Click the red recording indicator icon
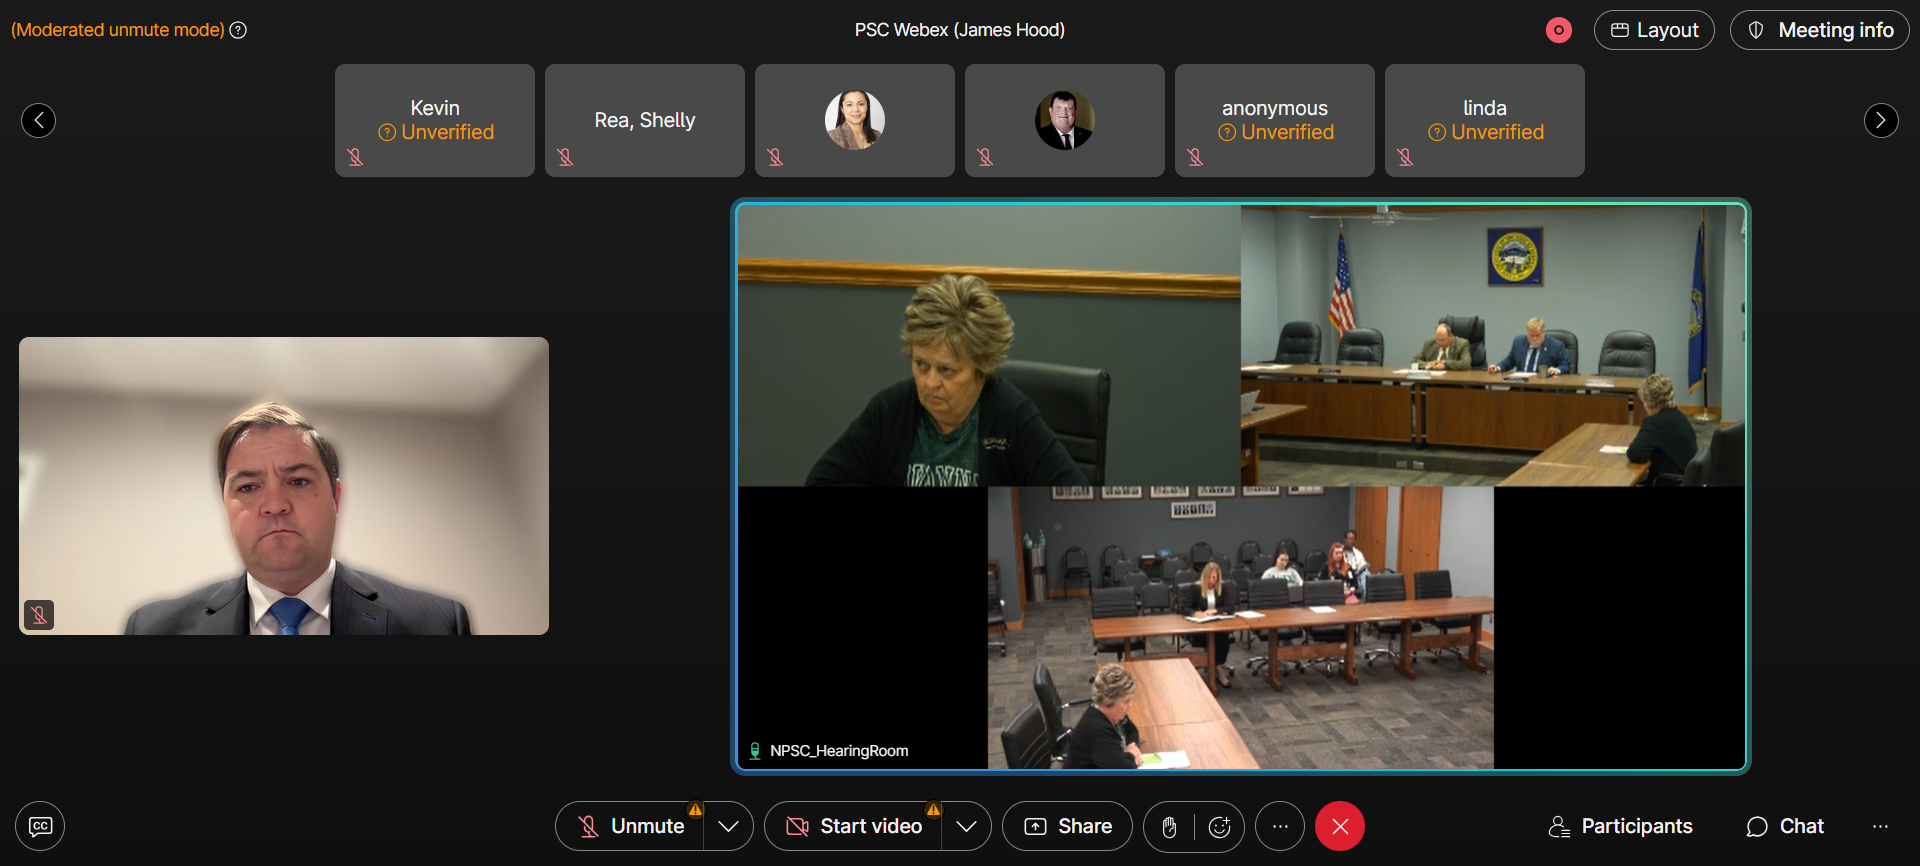The height and width of the screenshot is (866, 1920). point(1558,30)
